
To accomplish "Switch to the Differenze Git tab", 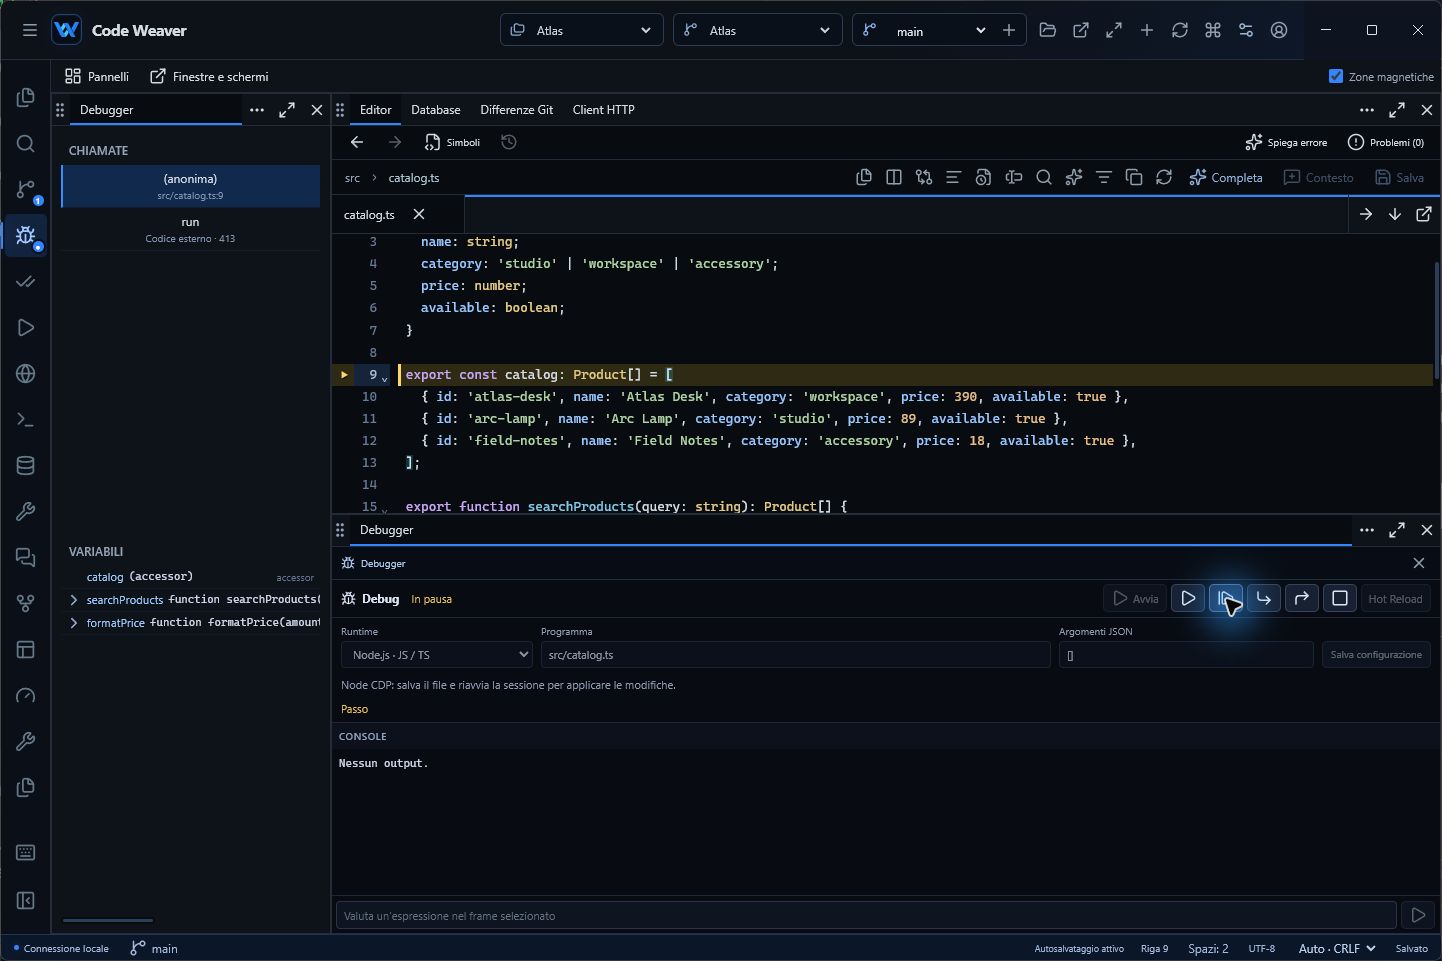I will (516, 110).
